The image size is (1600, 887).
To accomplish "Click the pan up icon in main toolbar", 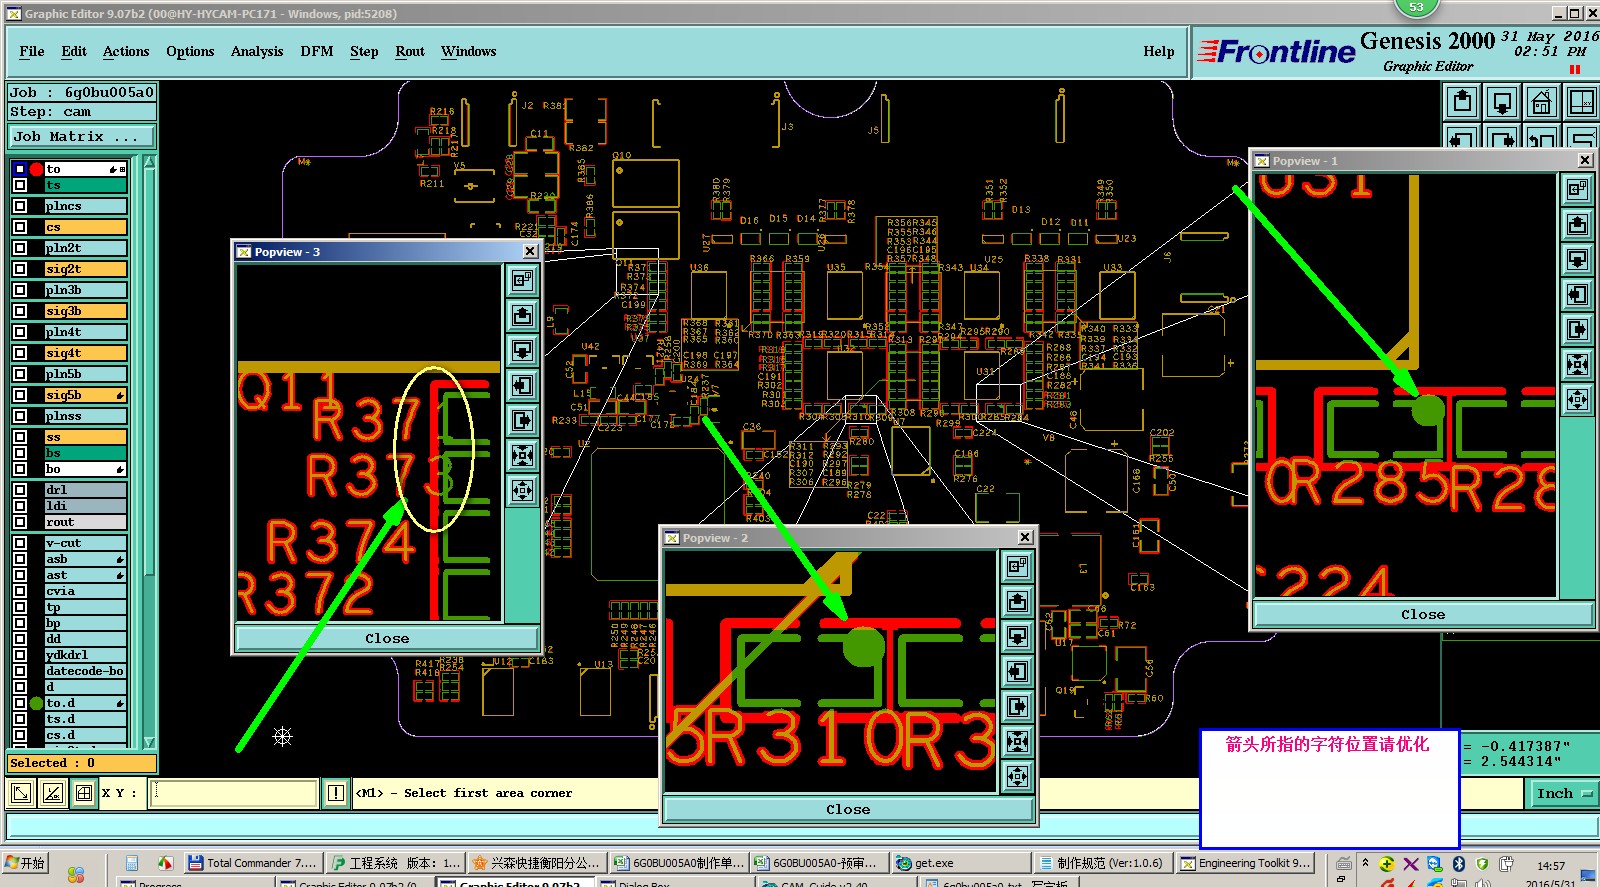I will 1463,102.
